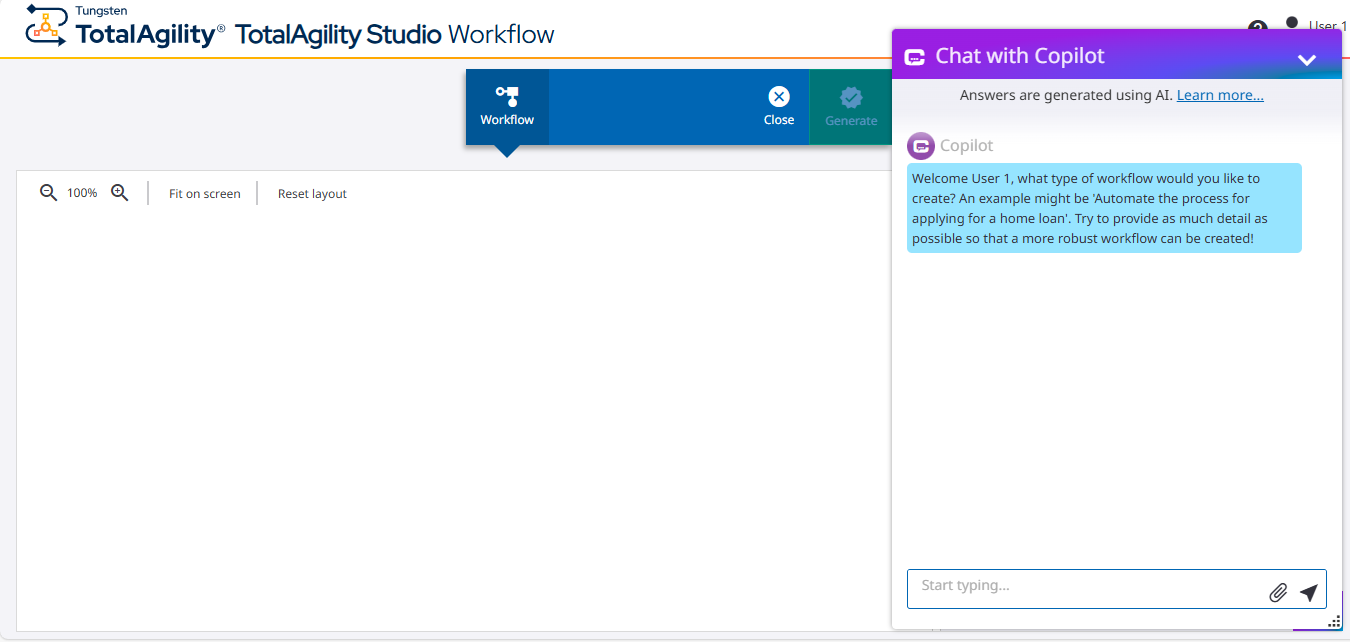Click the Start typing chat input field

(x=1080, y=588)
